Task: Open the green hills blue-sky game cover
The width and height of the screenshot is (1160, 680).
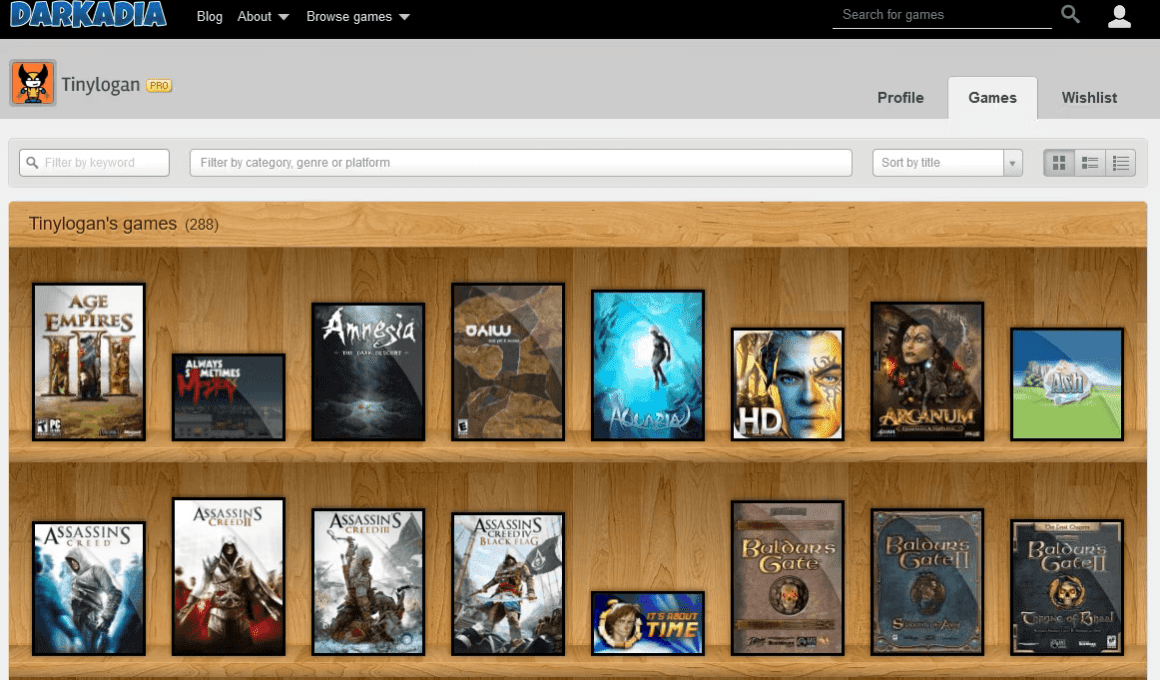Action: [1067, 385]
